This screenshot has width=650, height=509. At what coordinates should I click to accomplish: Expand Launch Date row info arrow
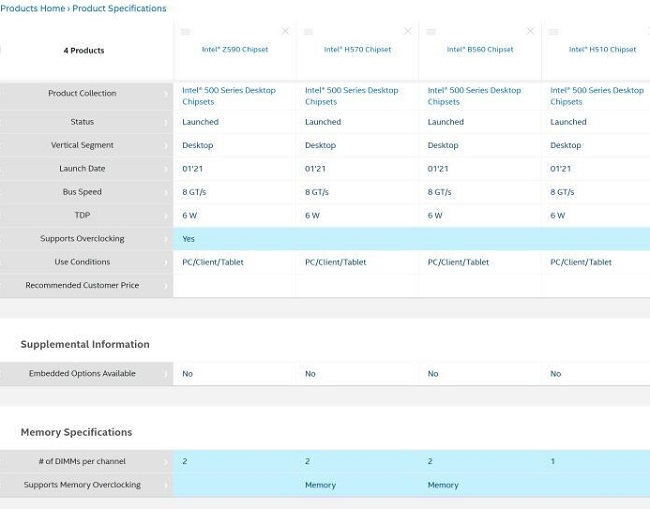166,169
